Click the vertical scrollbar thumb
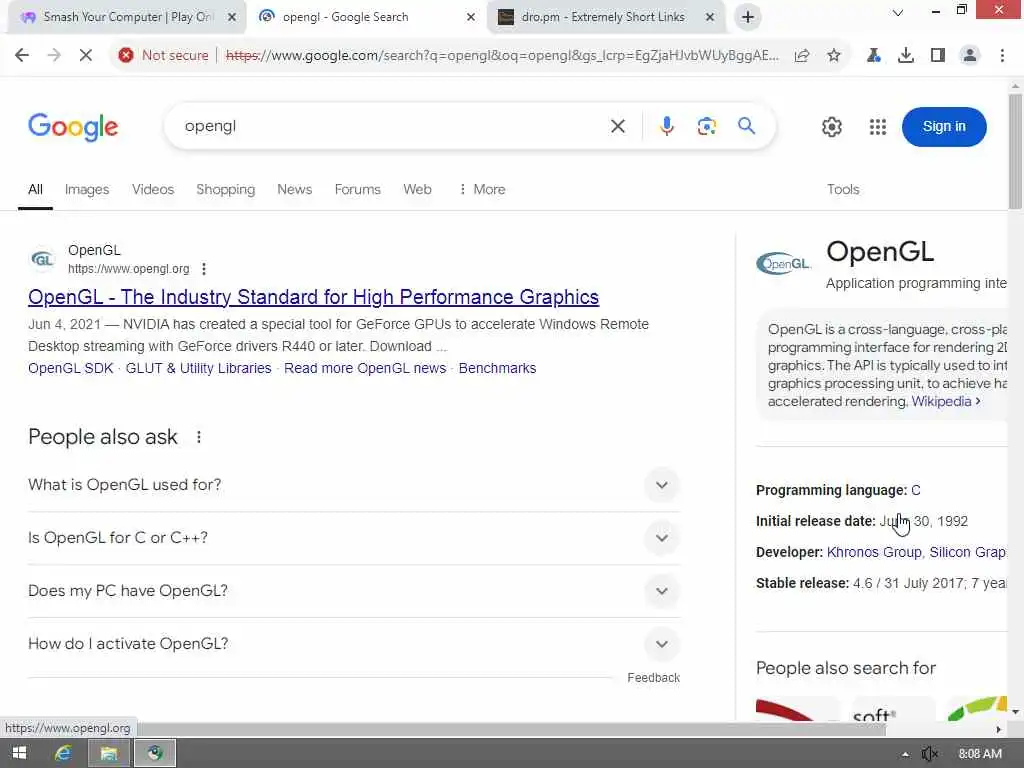The height and width of the screenshot is (768, 1024). [1015, 152]
